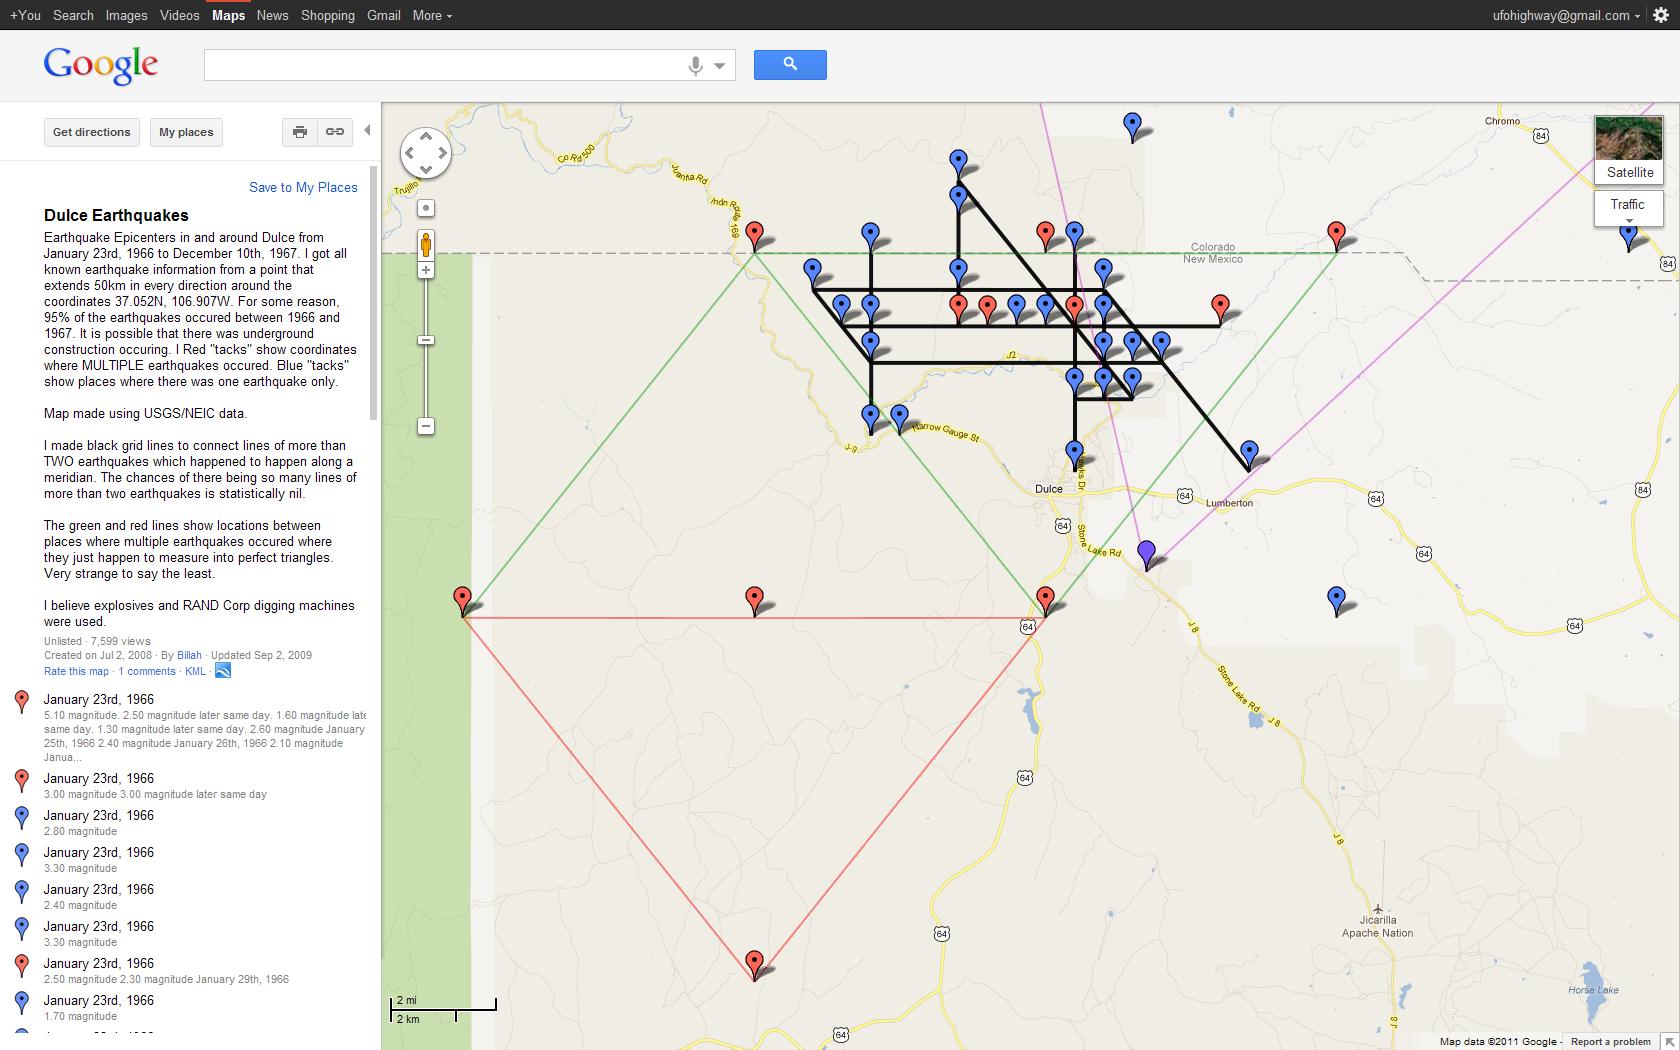
Task: Click the Street View pegman icon
Action: 426,245
